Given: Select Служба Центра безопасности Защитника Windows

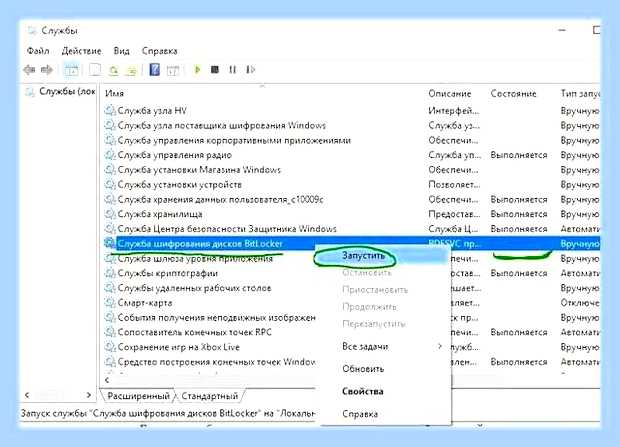Looking at the screenshot, I should click(227, 229).
